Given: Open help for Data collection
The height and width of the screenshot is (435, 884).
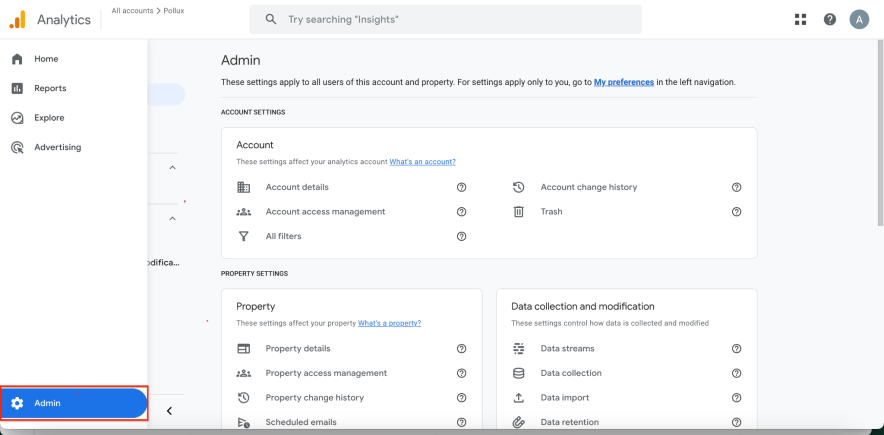Looking at the screenshot, I should coord(736,373).
